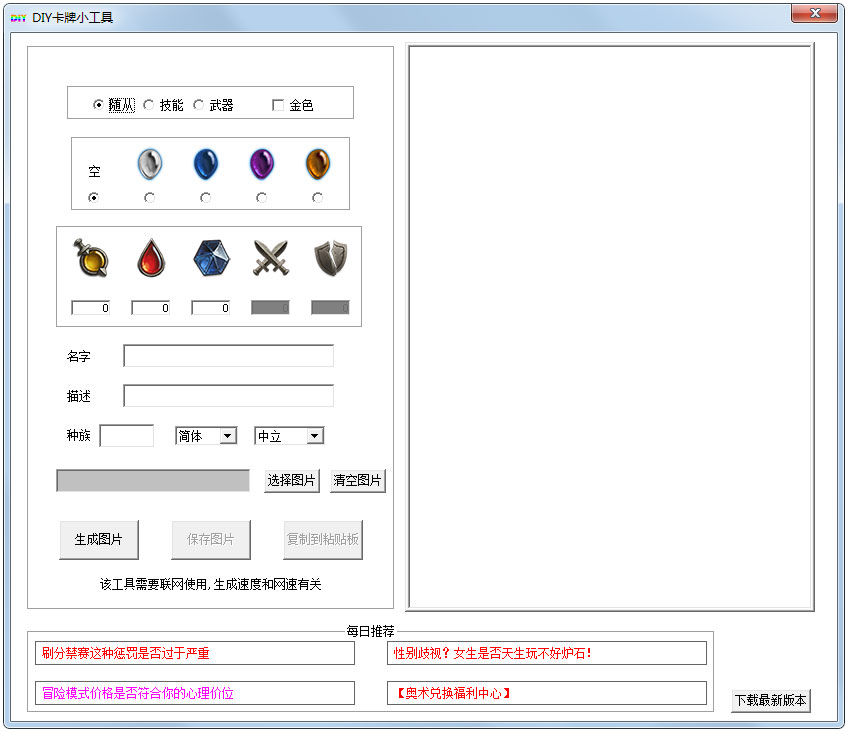Click the blue mana crystal icon
The width and height of the screenshot is (848, 733).
[x=211, y=258]
